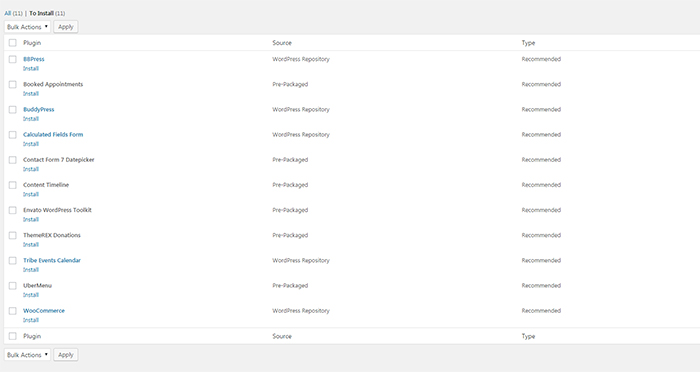Click the Envato WordPress Toolkit name
Viewport: 700px width, 372px height.
[57, 210]
